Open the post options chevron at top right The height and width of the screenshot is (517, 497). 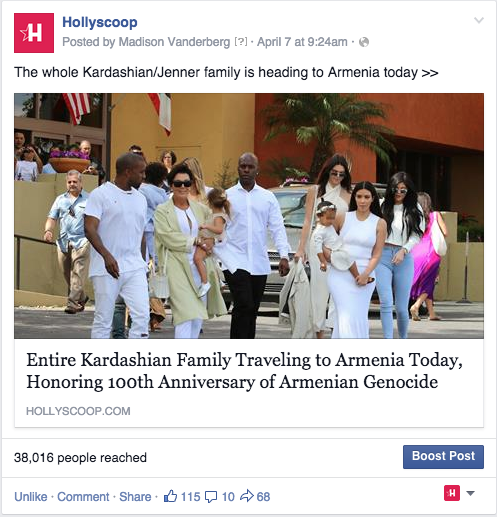pyautogui.click(x=479, y=21)
